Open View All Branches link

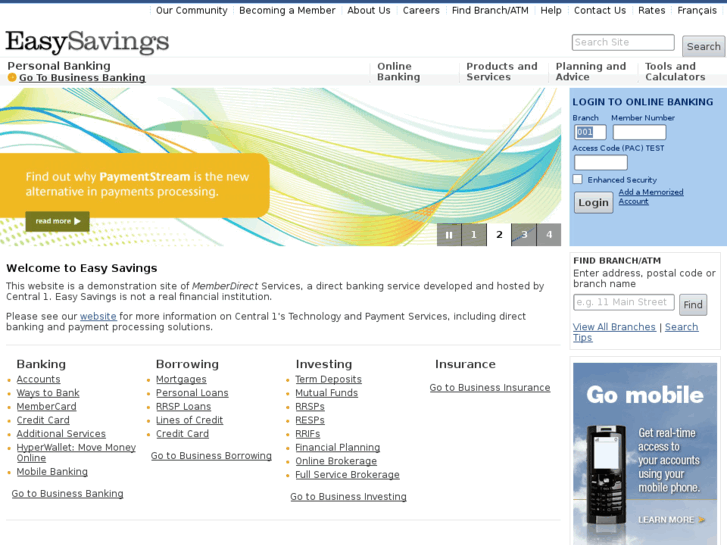click(x=614, y=327)
